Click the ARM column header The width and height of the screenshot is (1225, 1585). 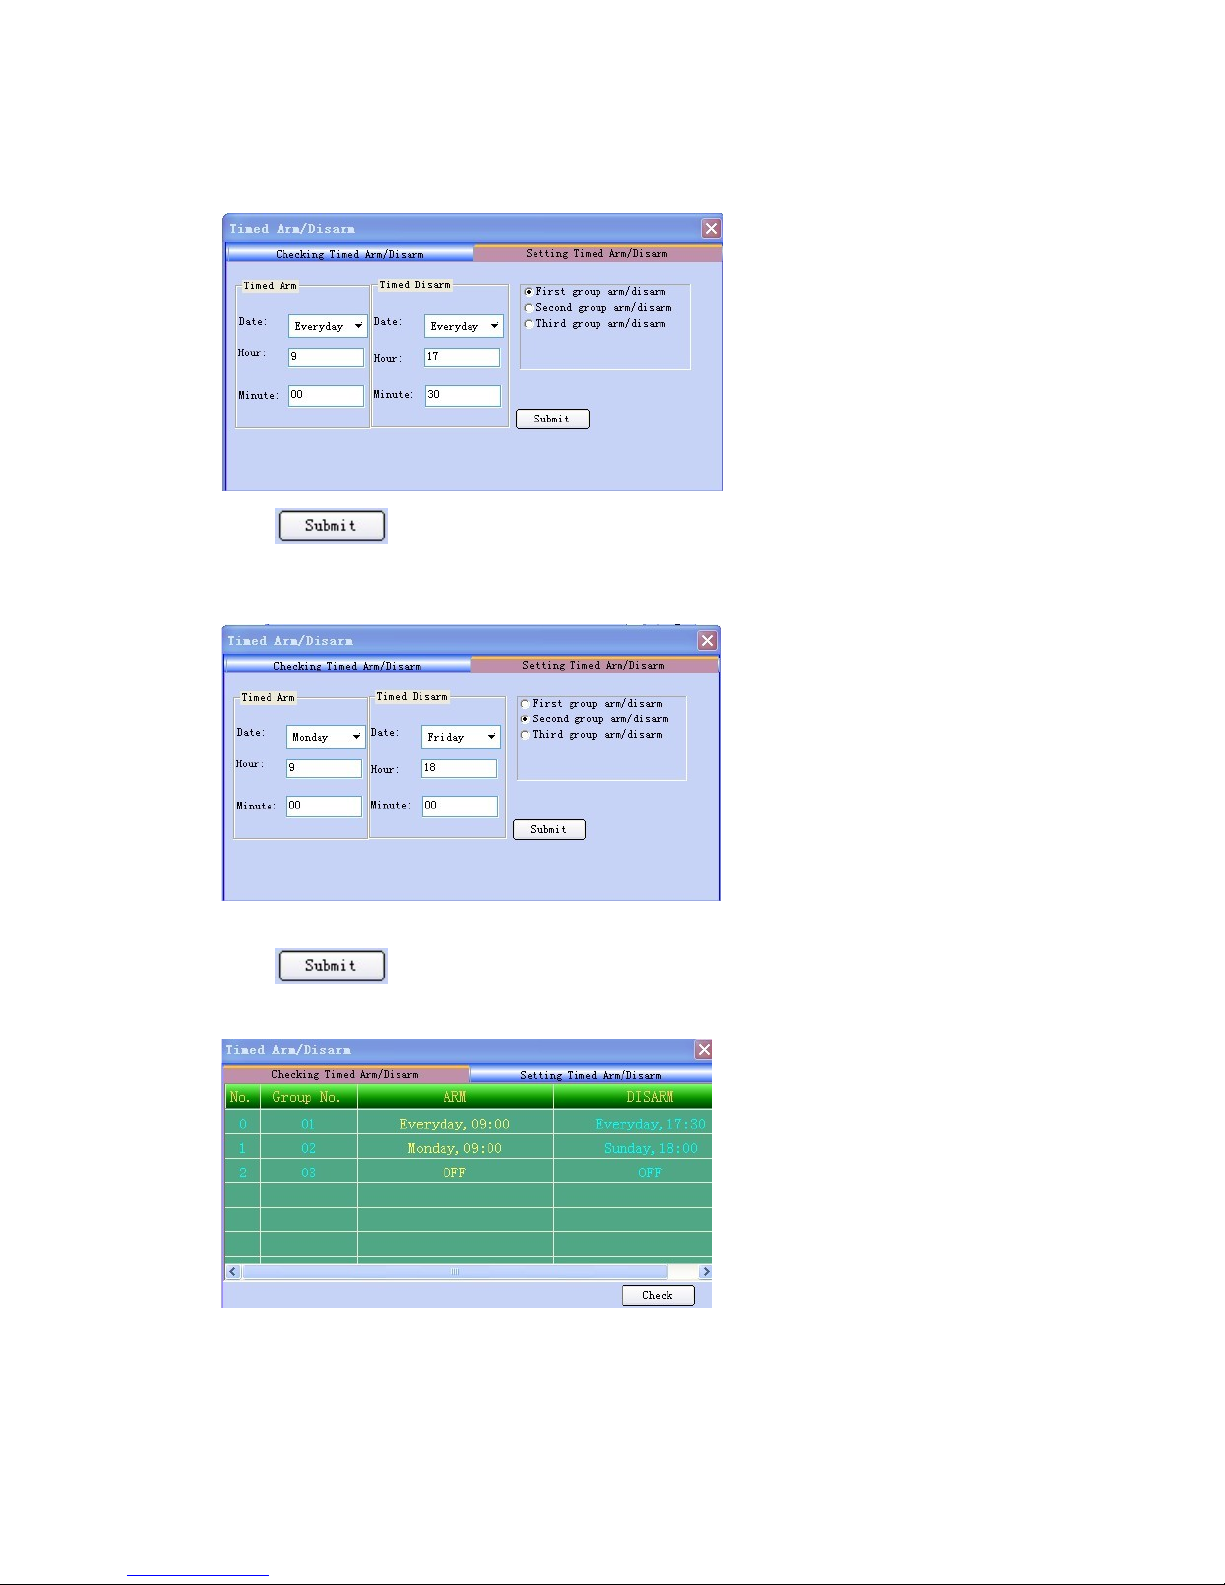point(455,1097)
